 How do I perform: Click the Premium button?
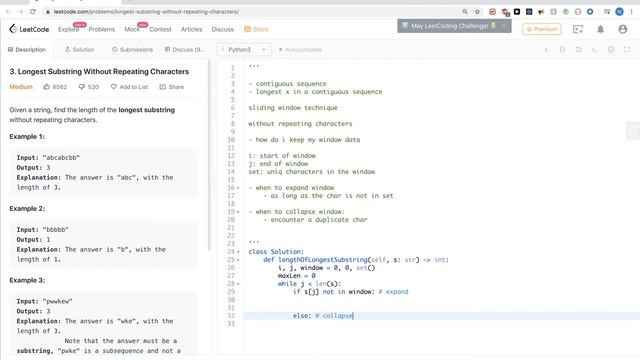pyautogui.click(x=542, y=29)
